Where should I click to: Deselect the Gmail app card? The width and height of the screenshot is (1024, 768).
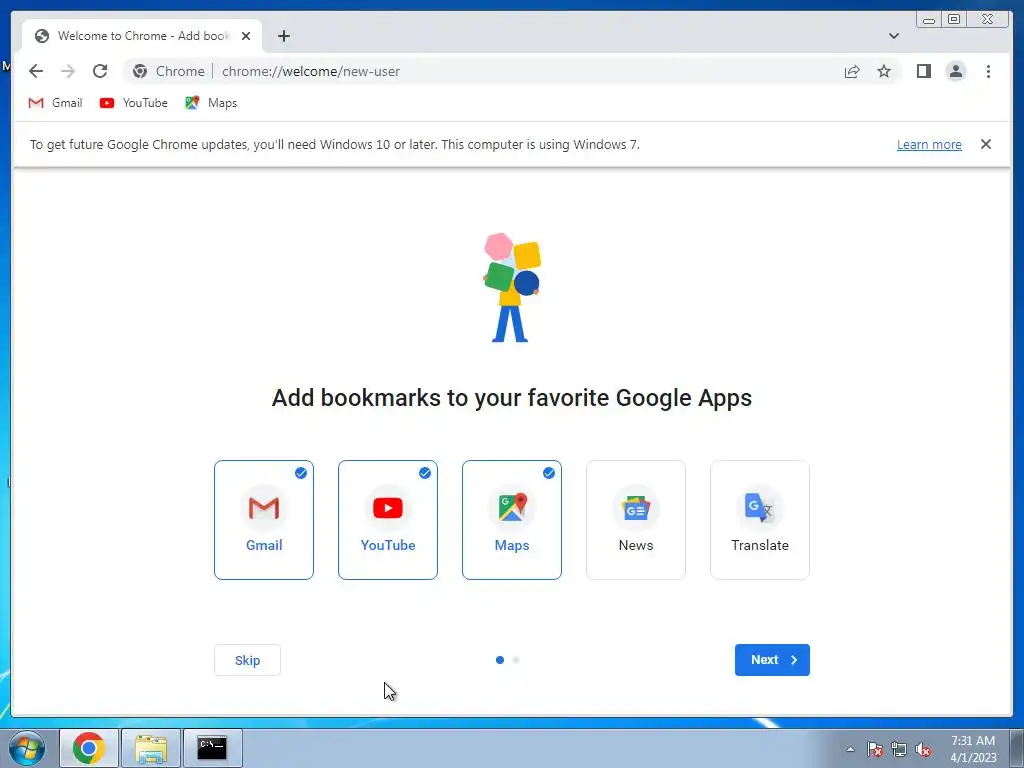point(264,520)
